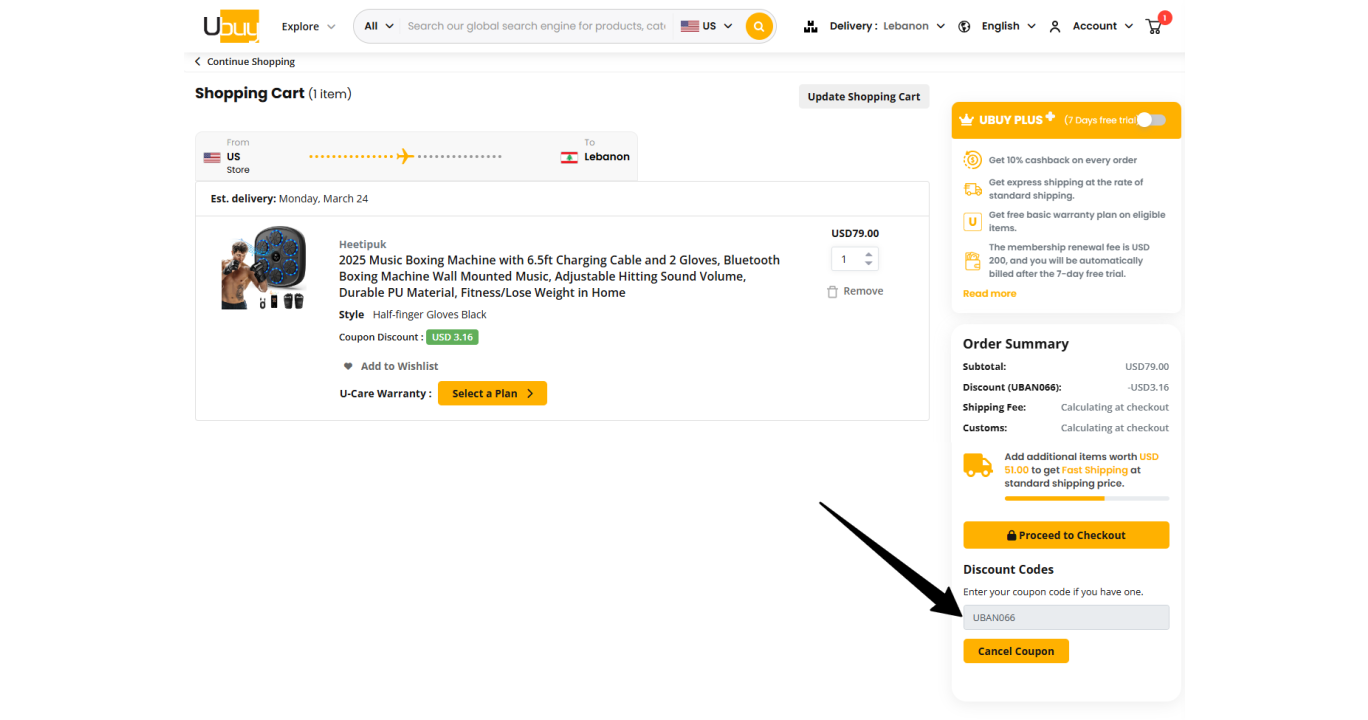This screenshot has height=720, width=1368.
Task: Click the globe language icon
Action: [x=964, y=26]
